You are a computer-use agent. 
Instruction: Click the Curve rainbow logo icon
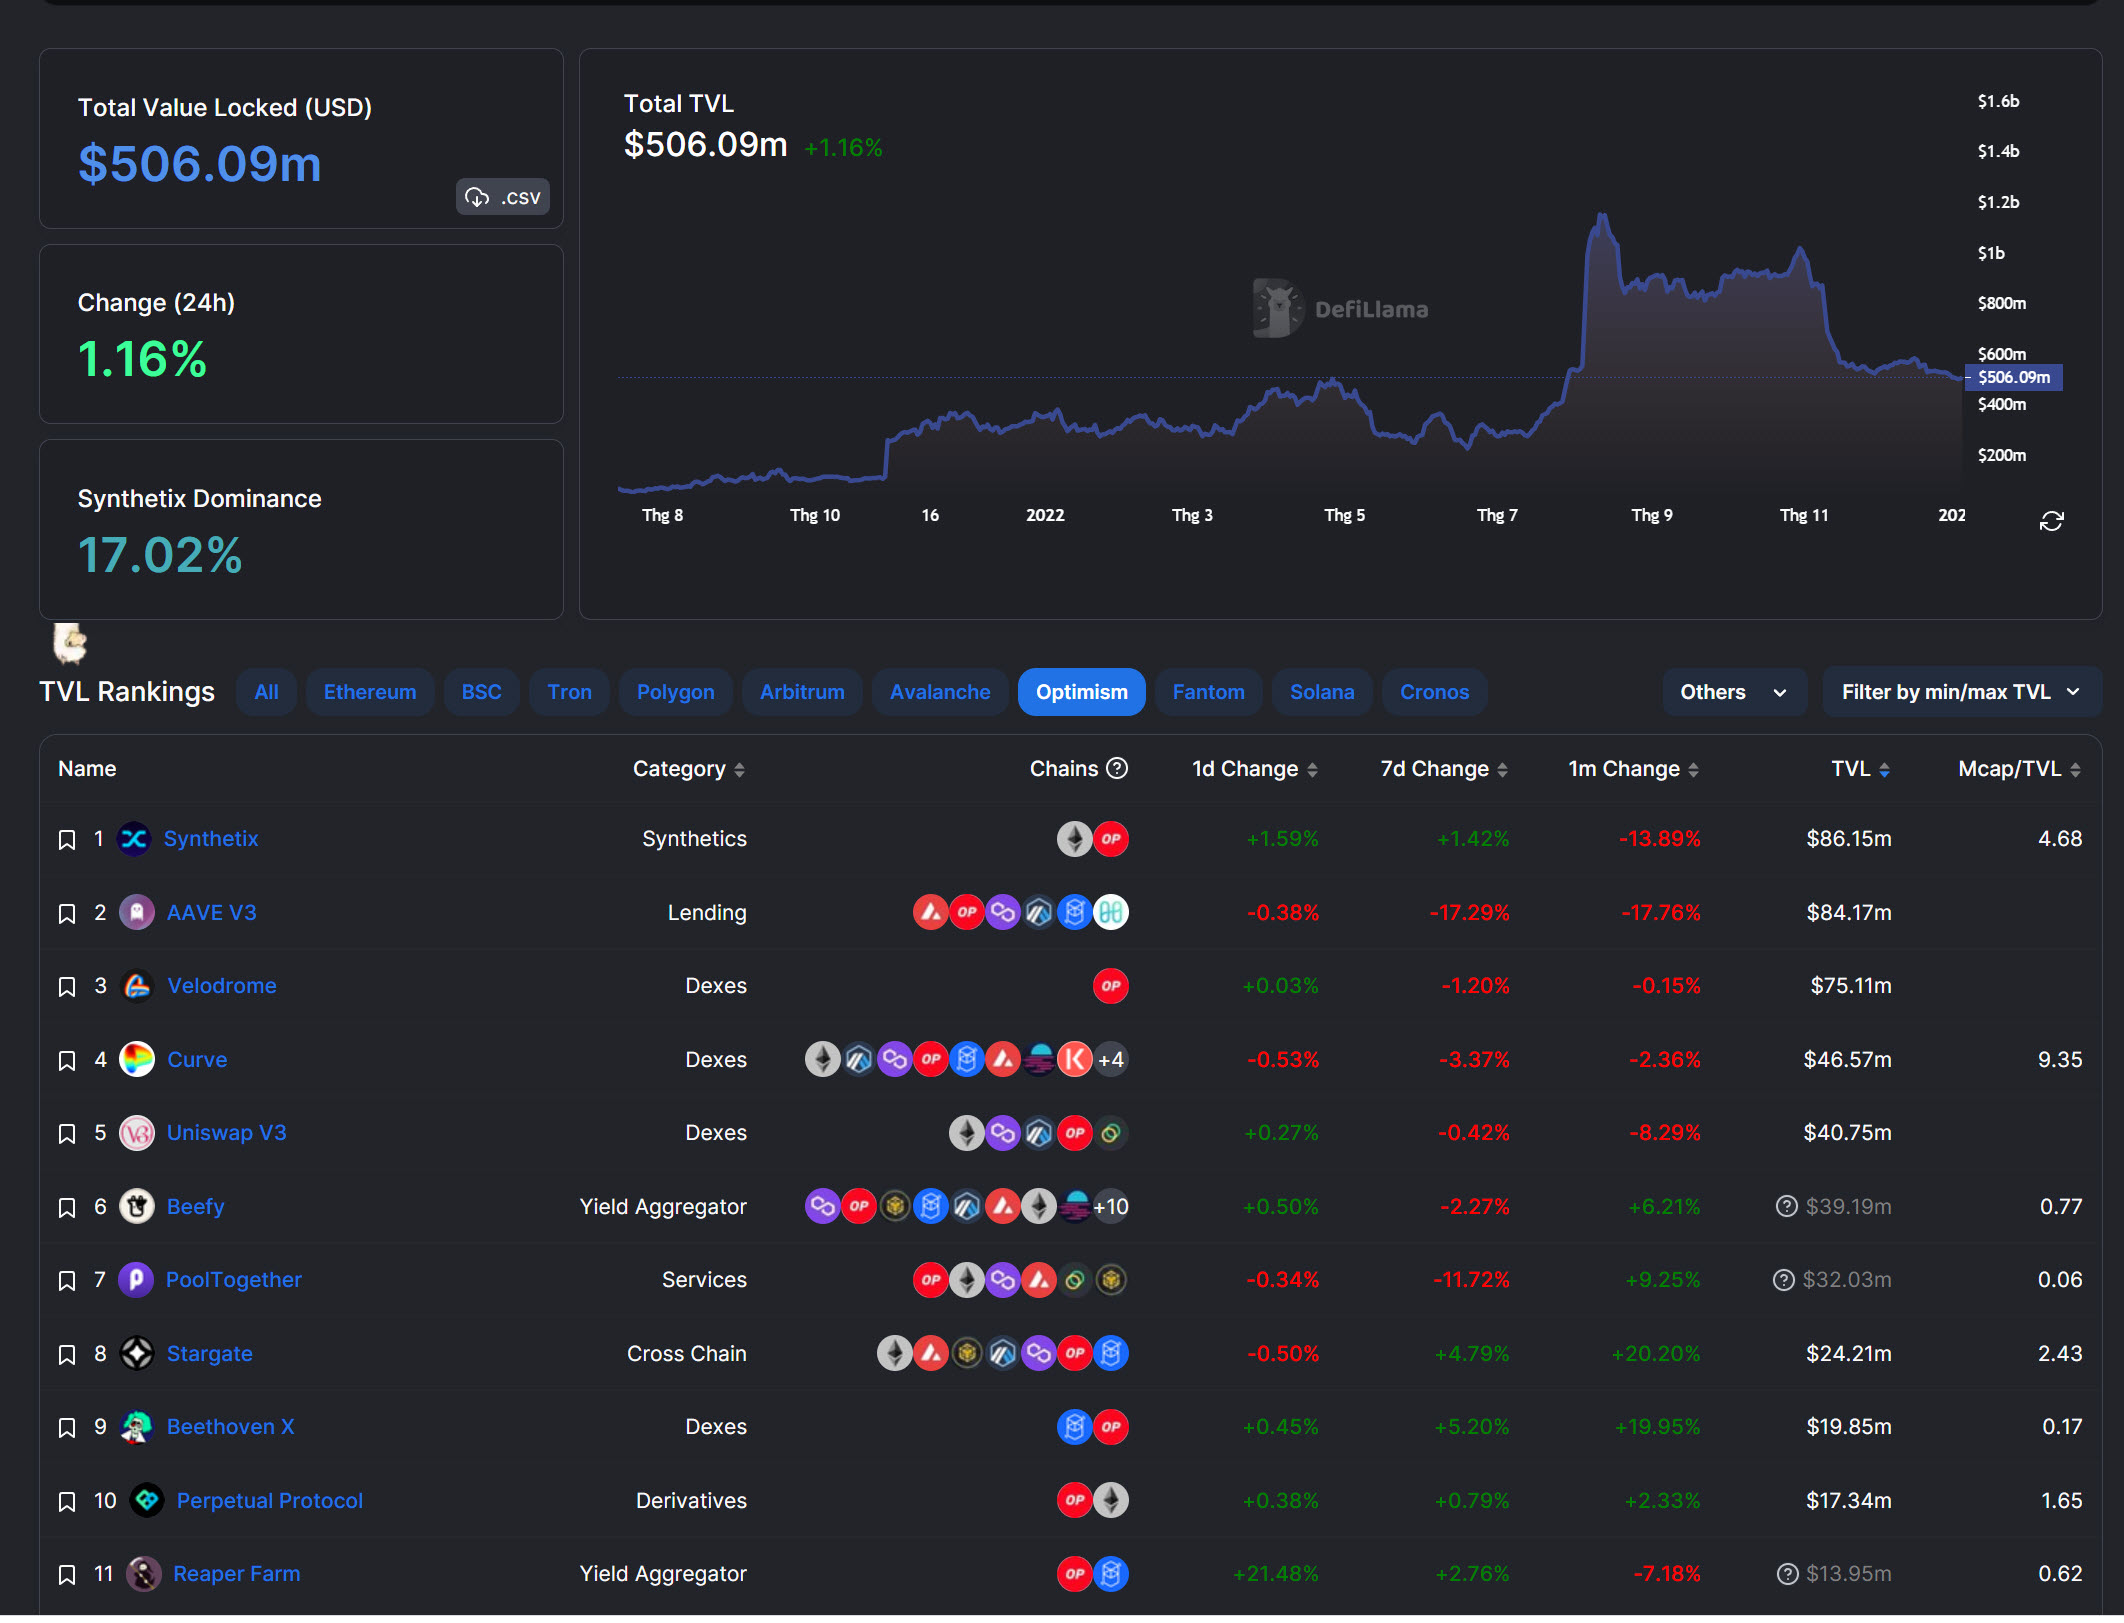137,1059
